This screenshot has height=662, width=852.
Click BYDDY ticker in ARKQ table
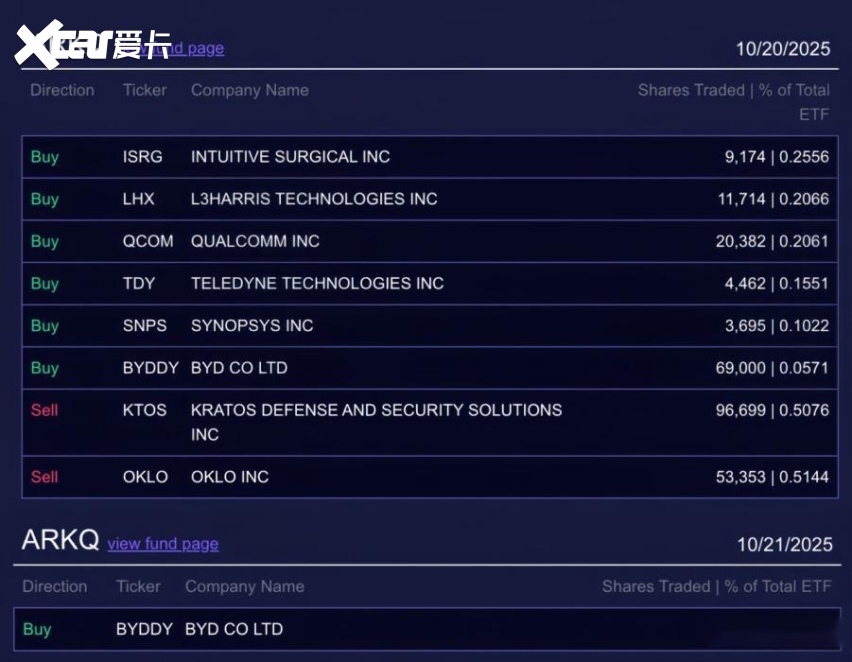(144, 629)
